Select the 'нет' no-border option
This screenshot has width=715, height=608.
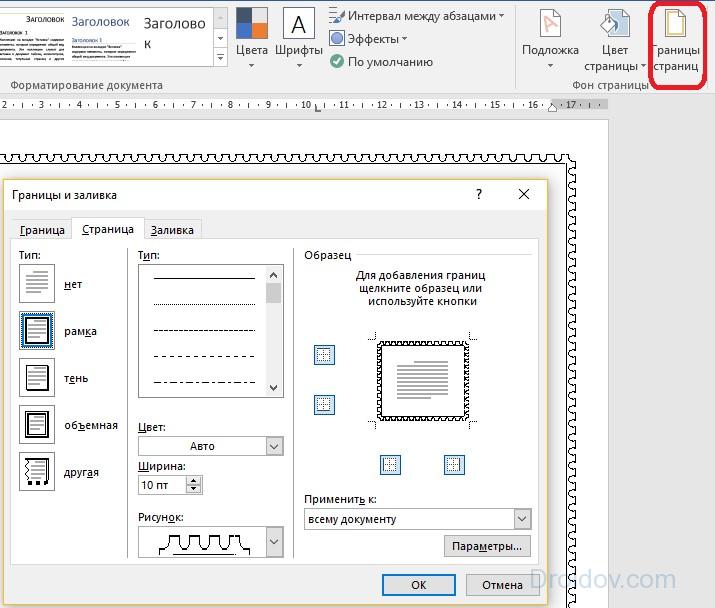click(x=37, y=285)
